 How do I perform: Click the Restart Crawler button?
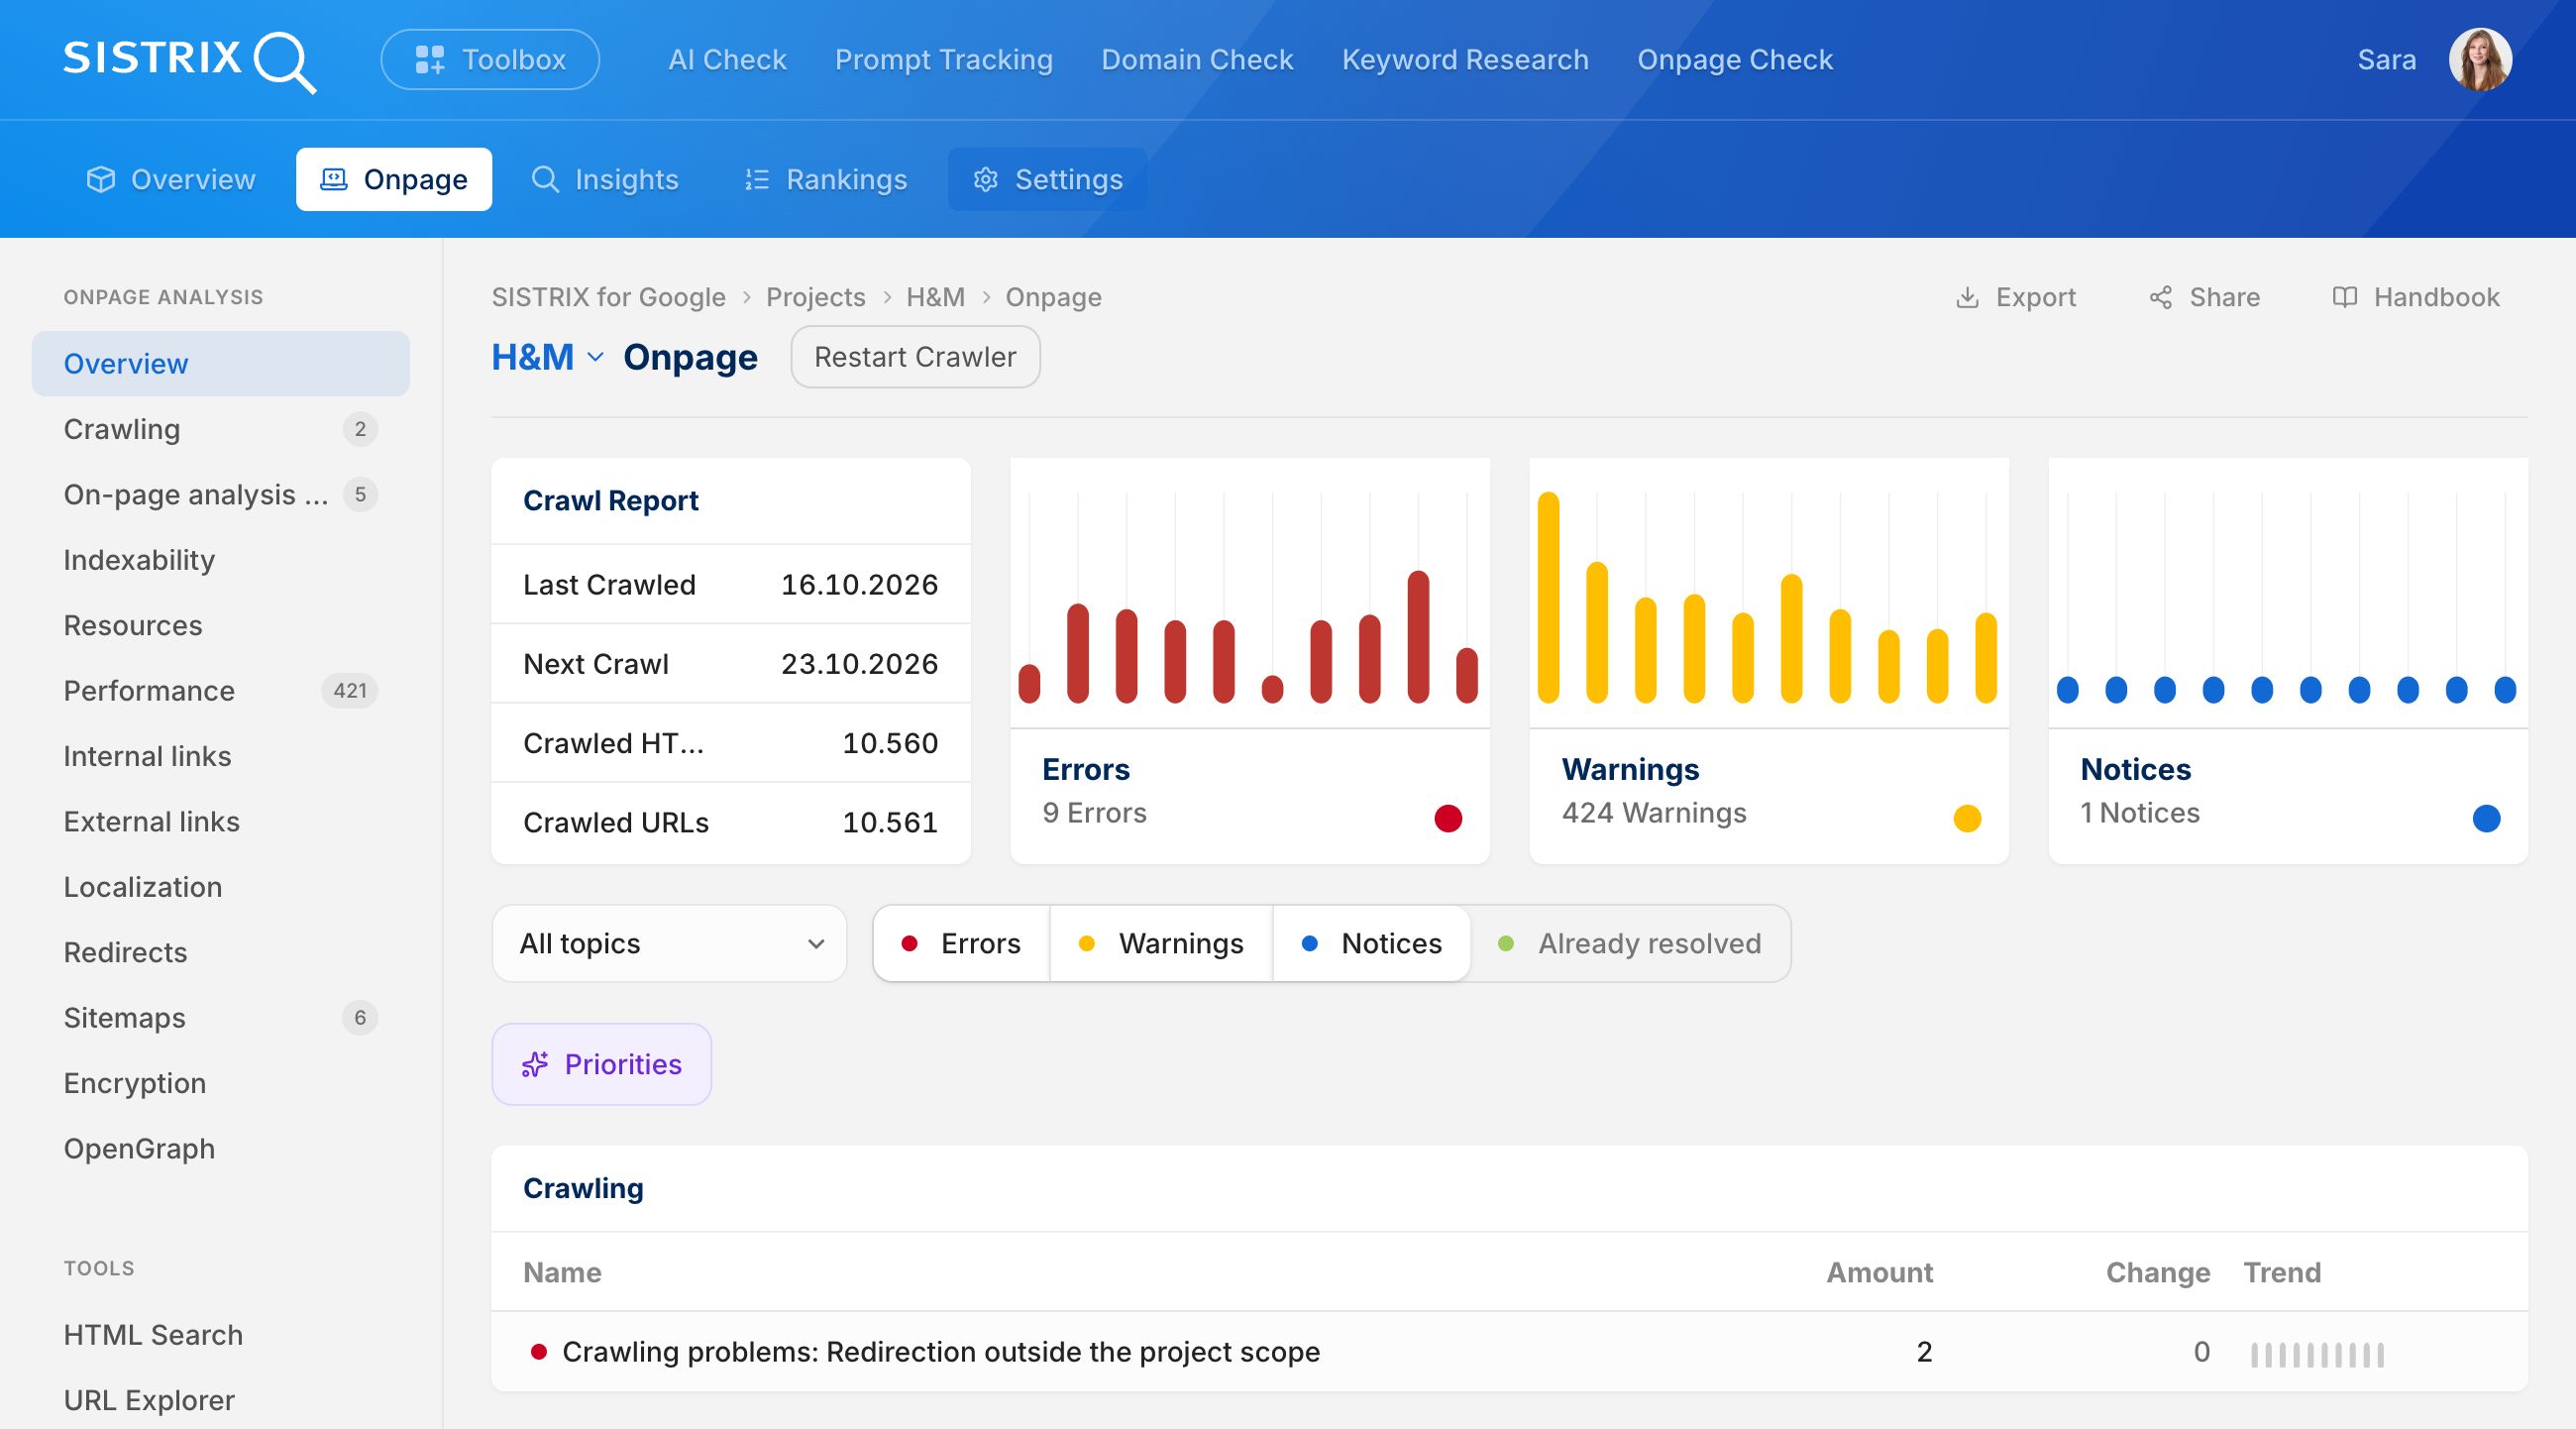coord(915,357)
